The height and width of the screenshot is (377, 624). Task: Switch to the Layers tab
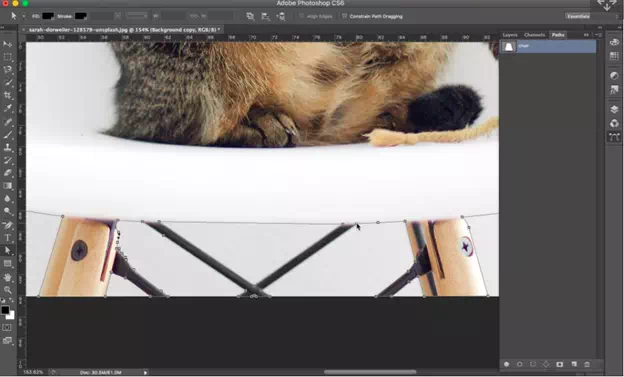point(510,35)
